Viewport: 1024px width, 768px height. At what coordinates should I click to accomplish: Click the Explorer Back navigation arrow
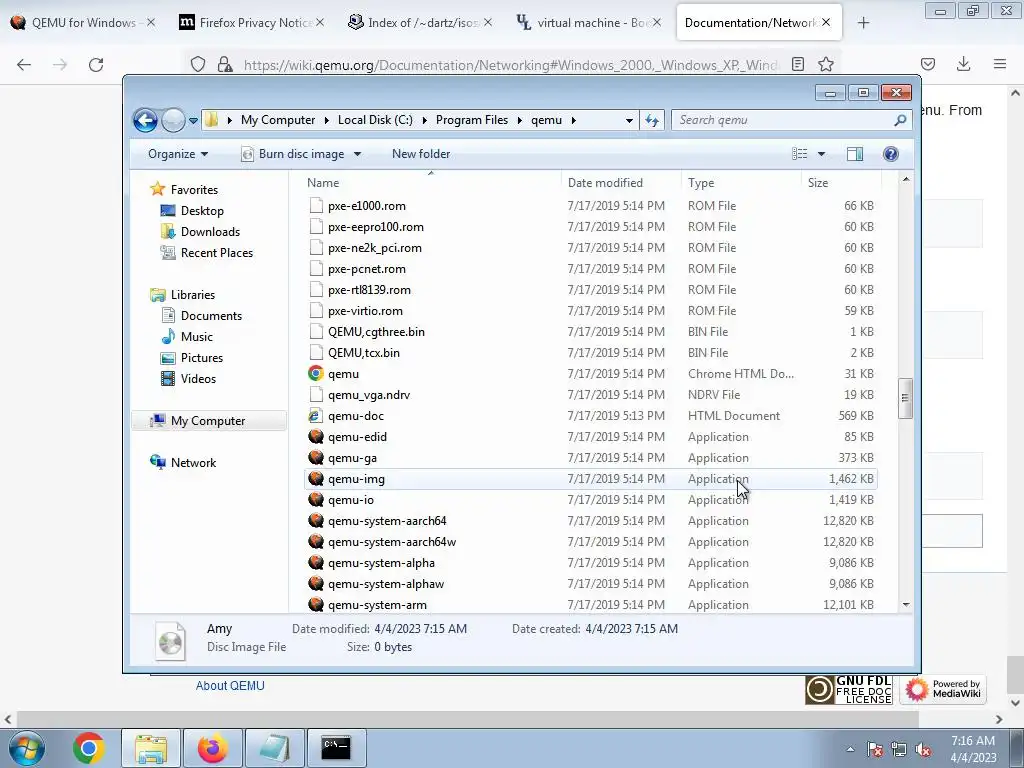point(145,120)
